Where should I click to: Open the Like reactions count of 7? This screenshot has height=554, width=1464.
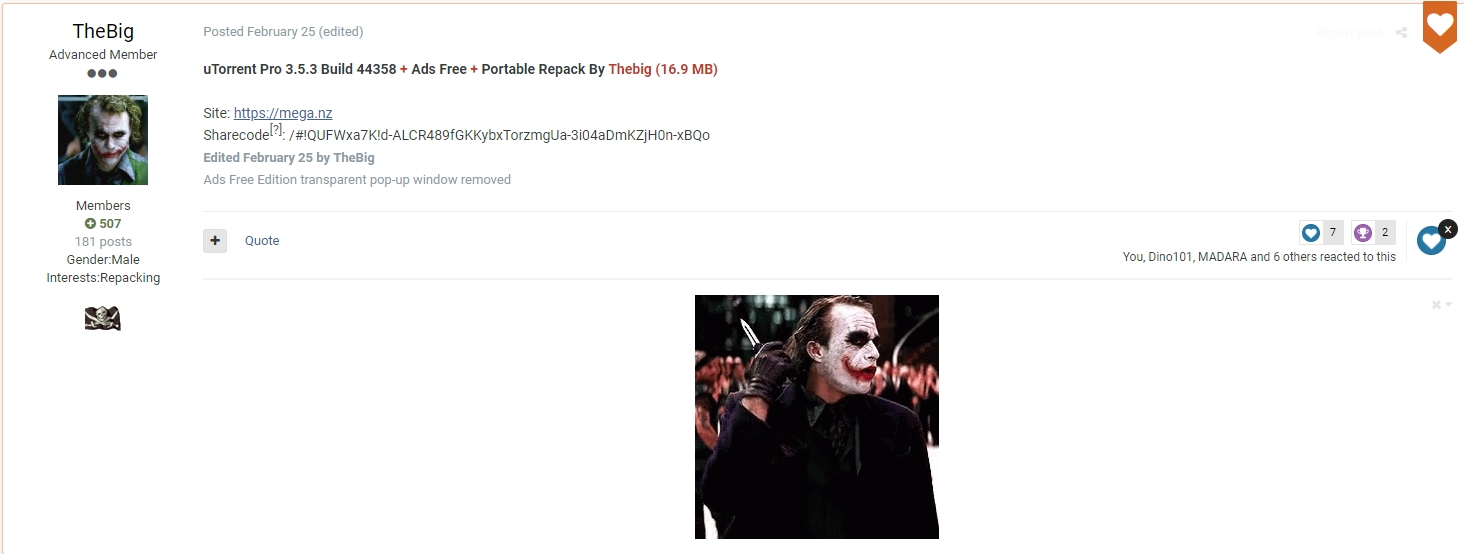tap(1321, 233)
